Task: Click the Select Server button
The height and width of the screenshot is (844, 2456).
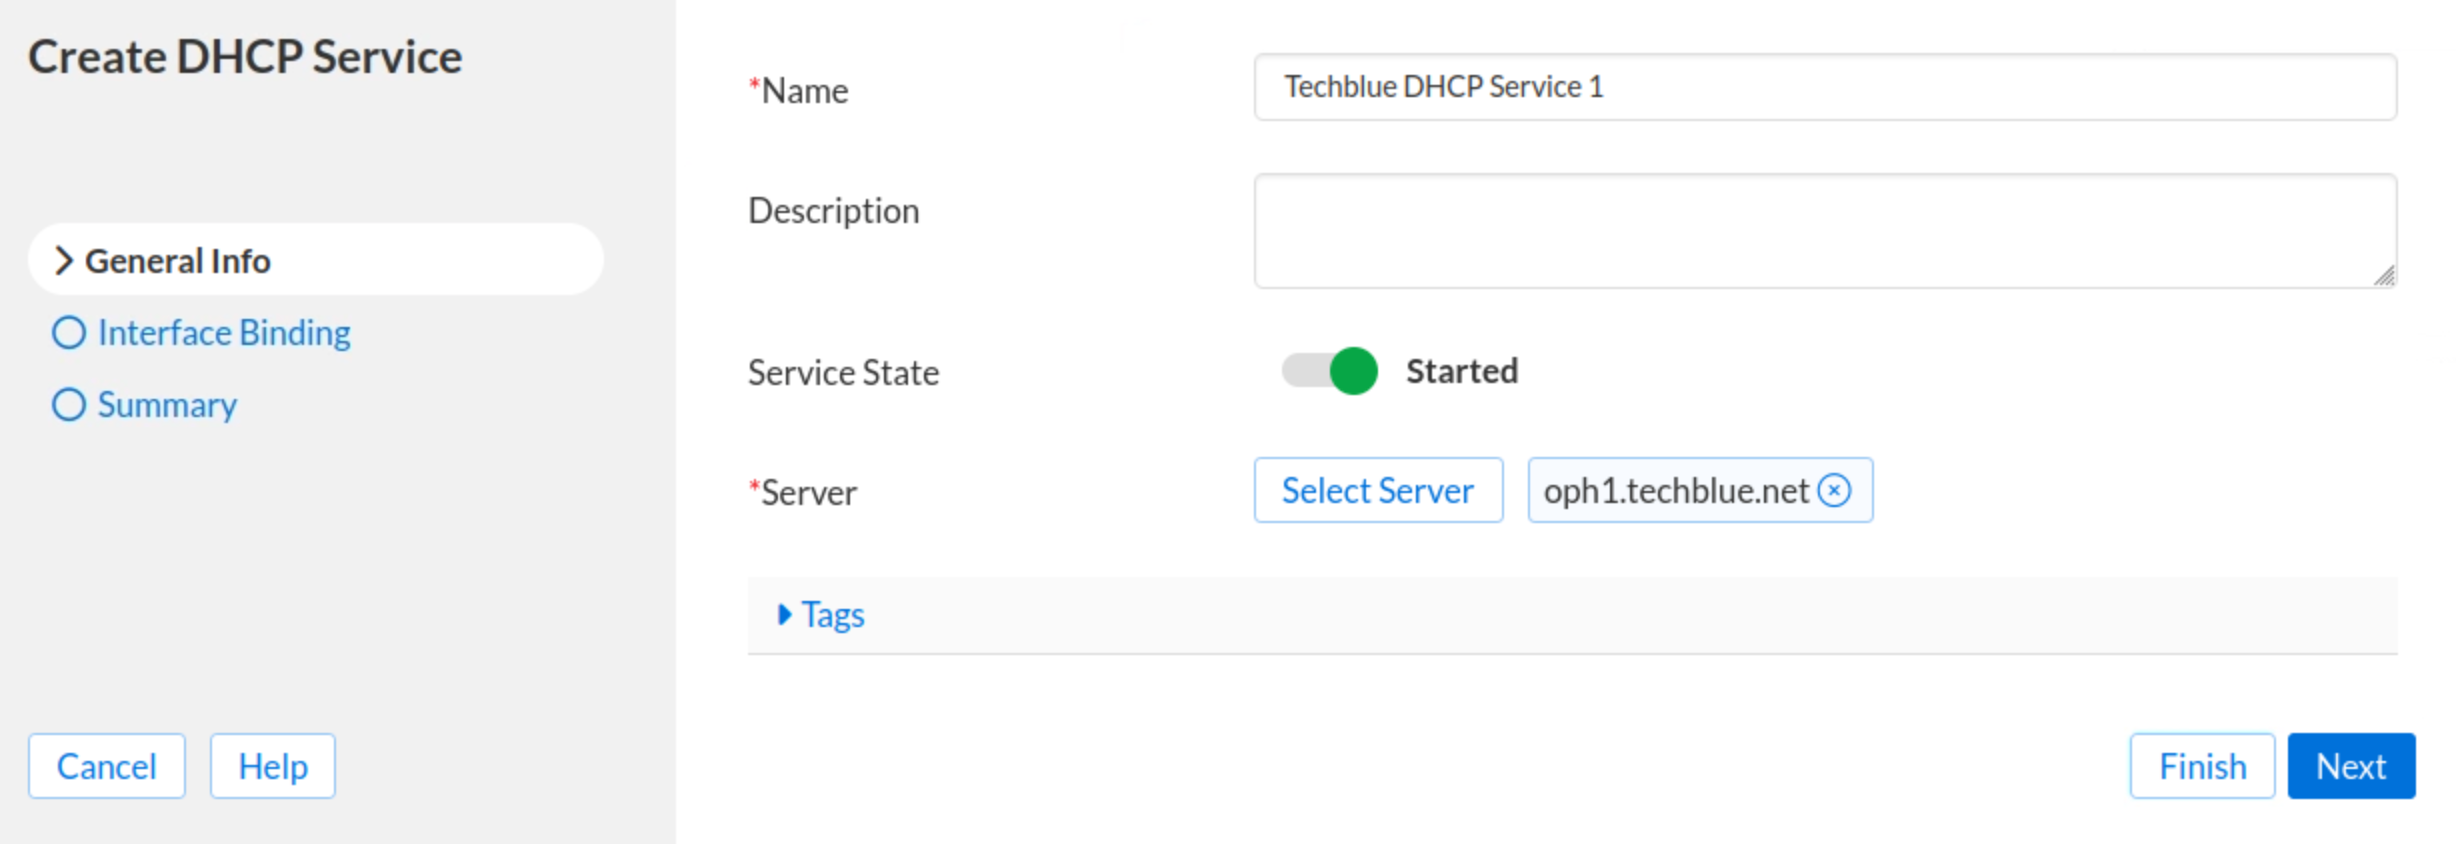Action: tap(1377, 491)
